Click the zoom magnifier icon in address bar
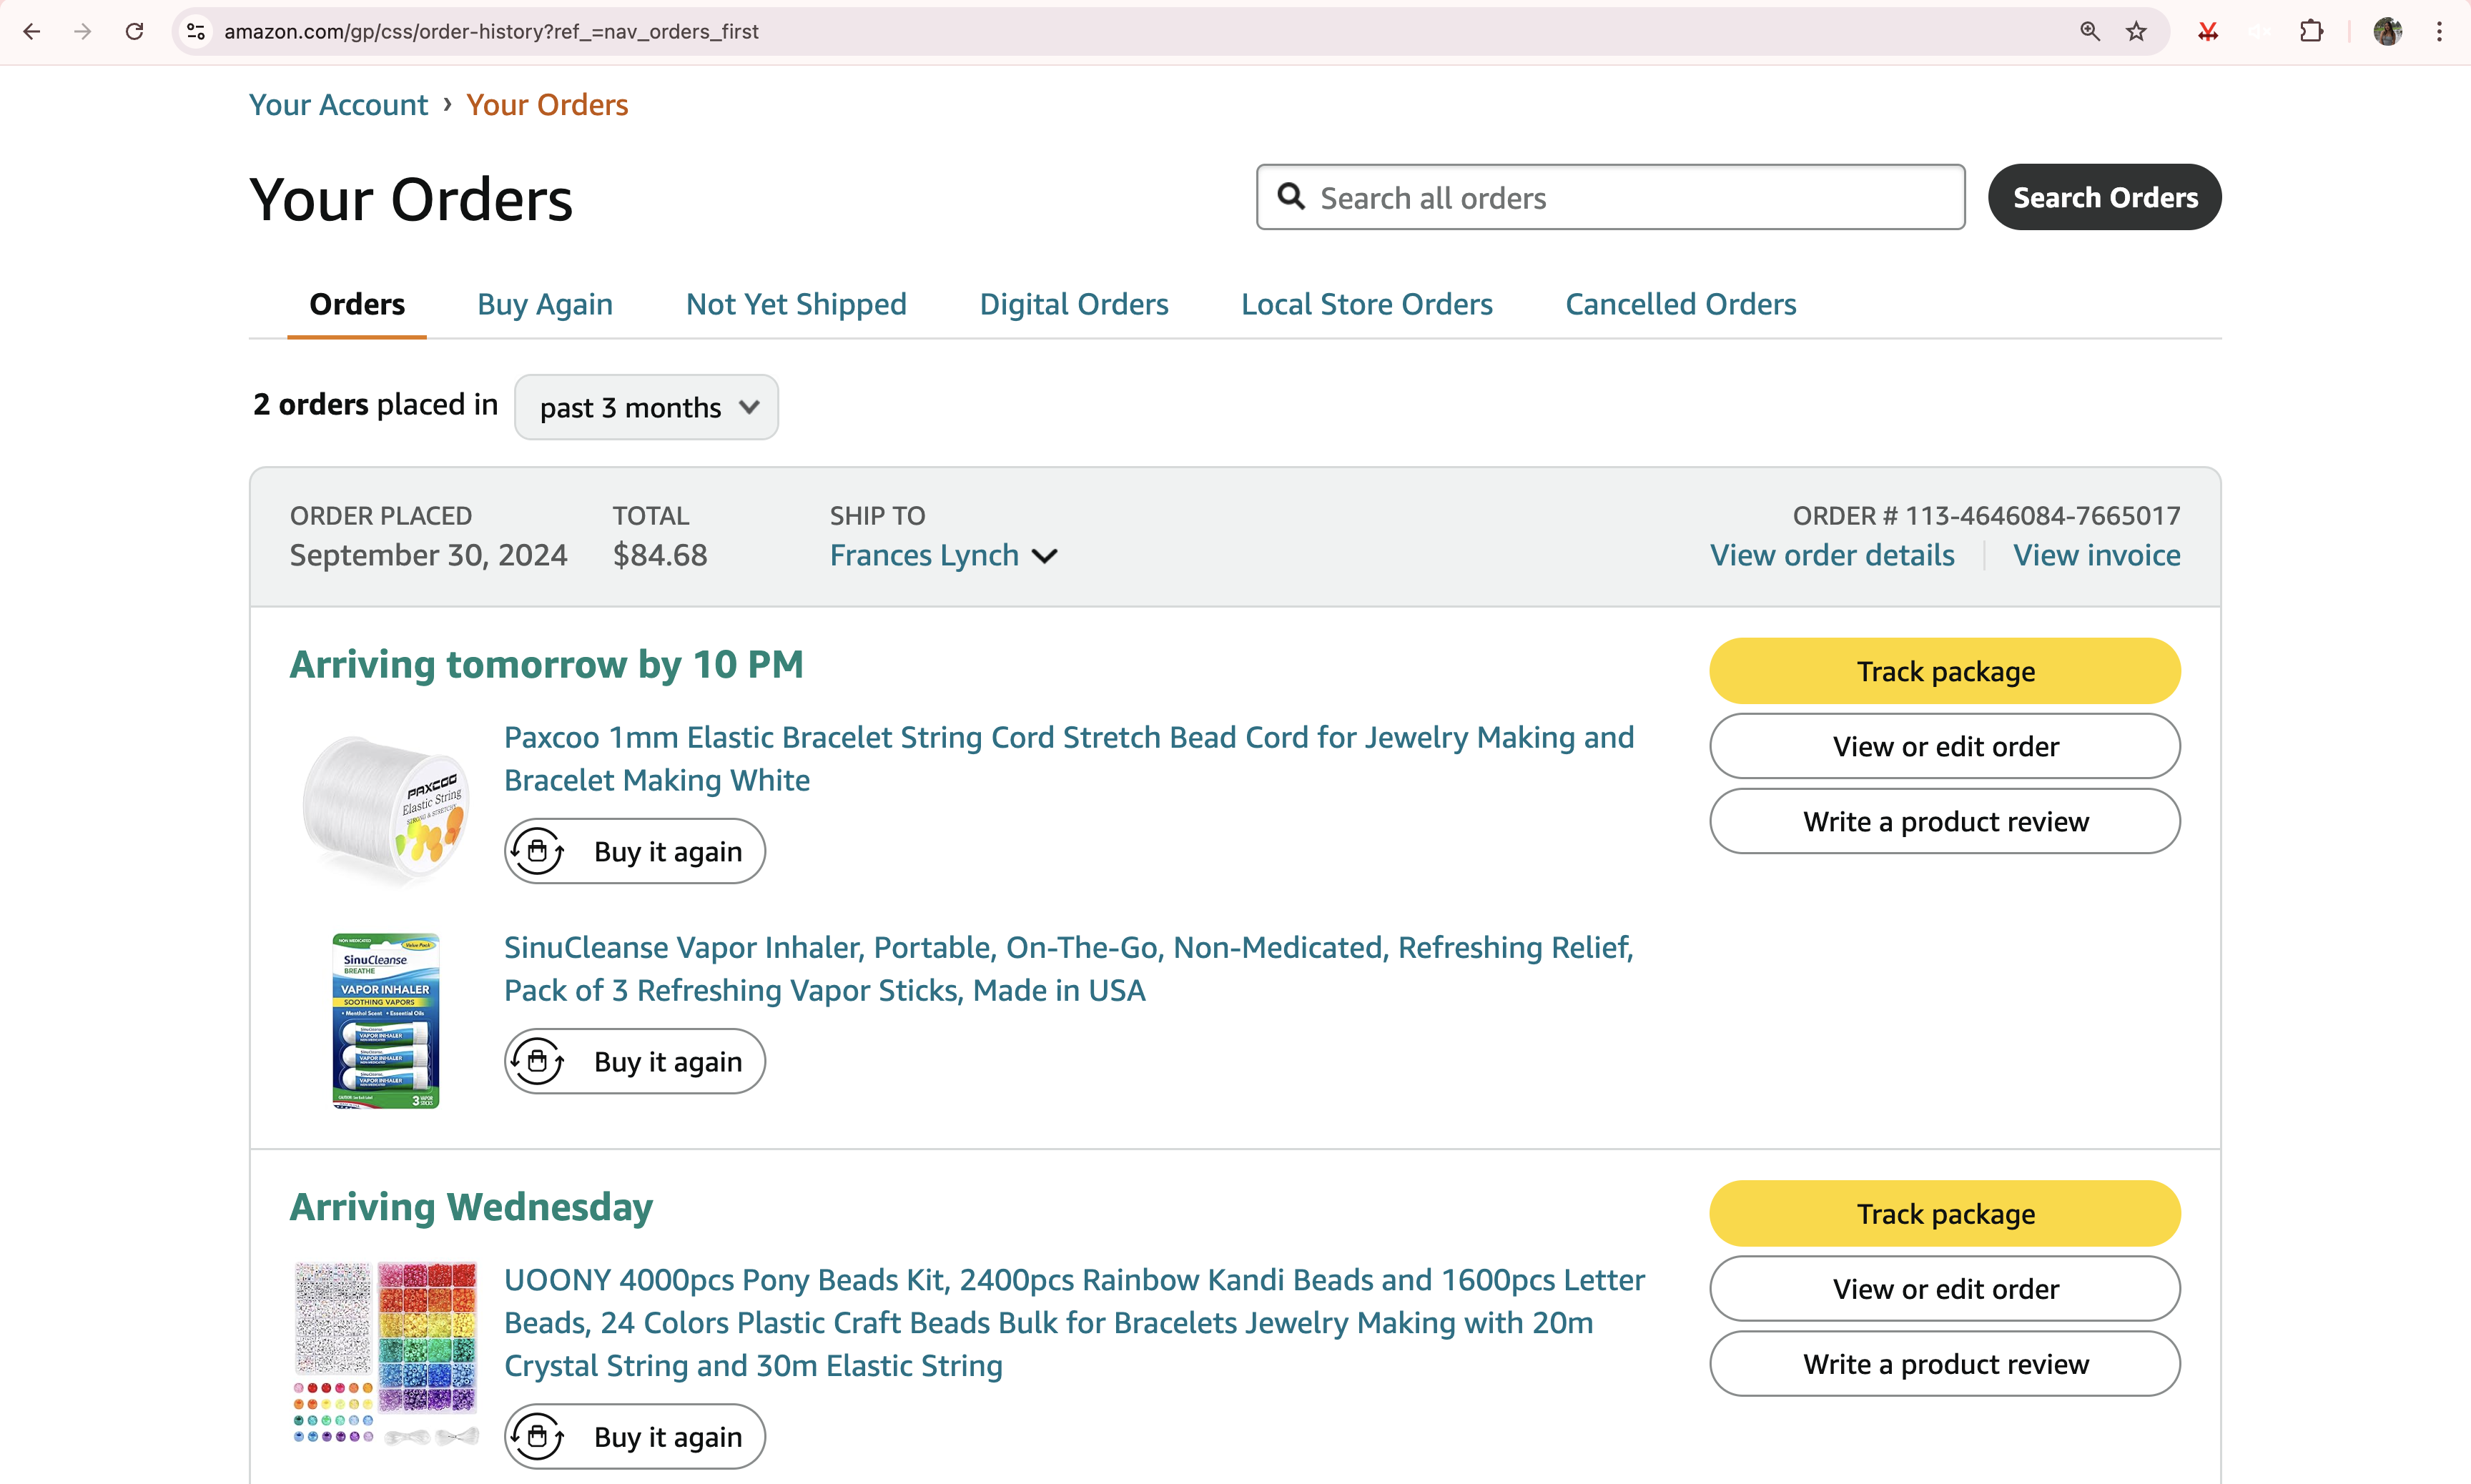 pyautogui.click(x=2089, y=32)
